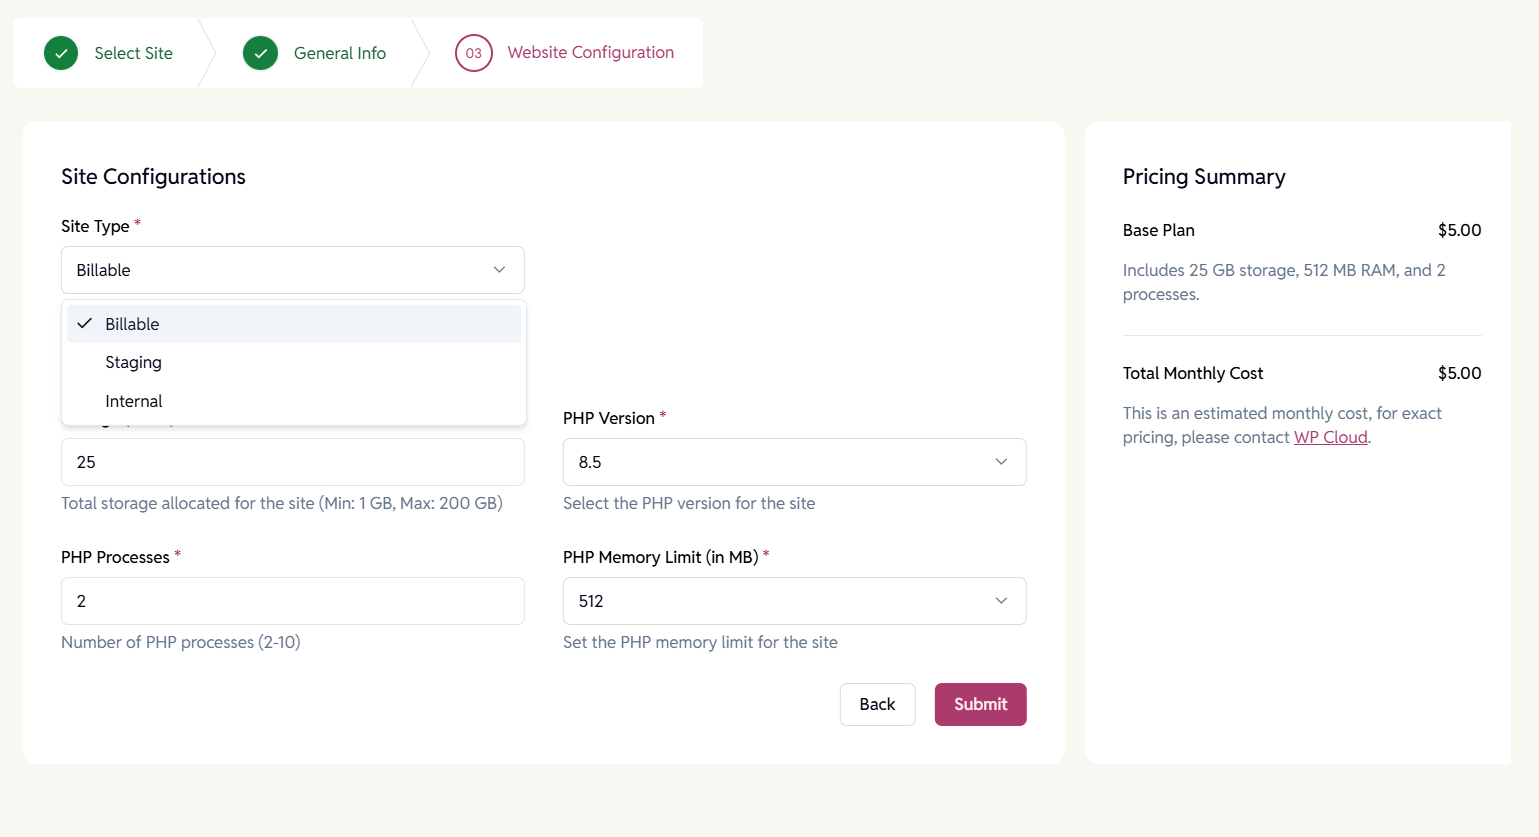Click the green checkmark on Select Site step
Viewport: 1539px width, 837px height.
[x=60, y=53]
